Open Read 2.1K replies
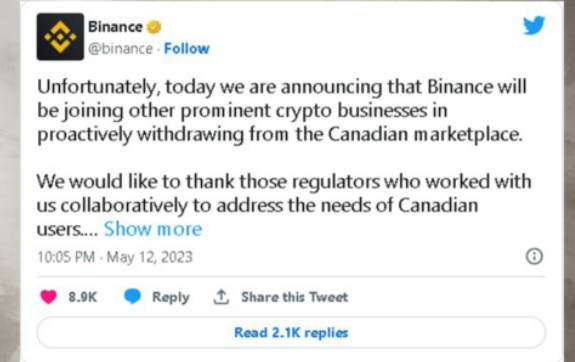The height and width of the screenshot is (362, 575). 292,332
